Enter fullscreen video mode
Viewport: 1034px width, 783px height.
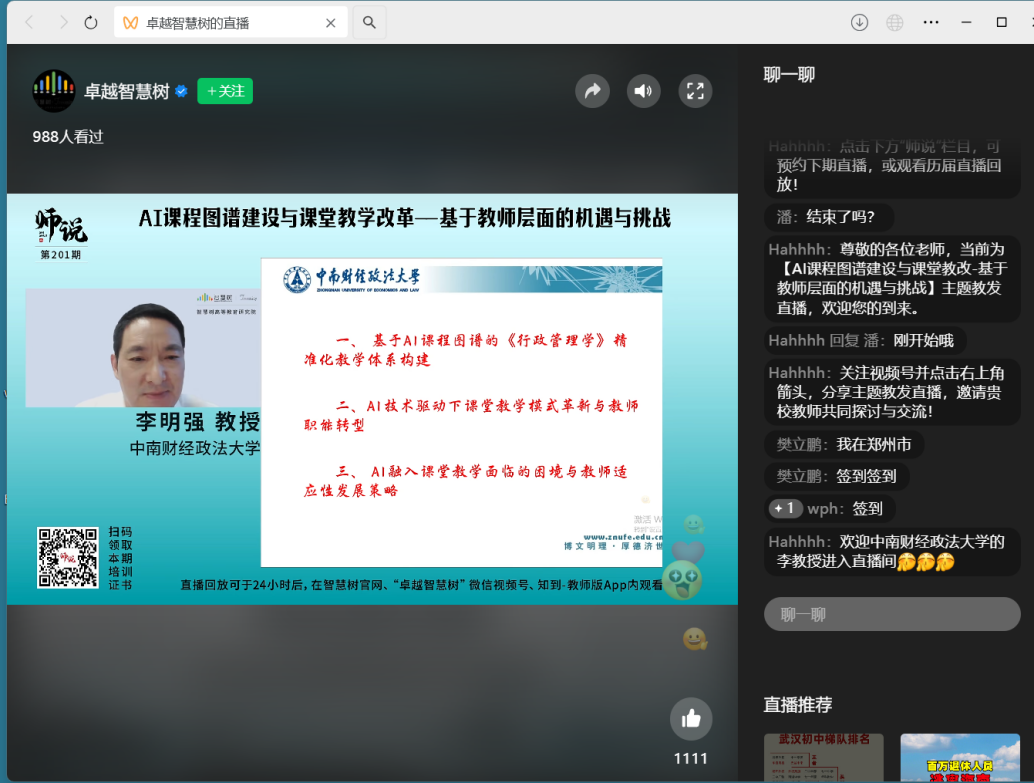pyautogui.click(x=695, y=92)
